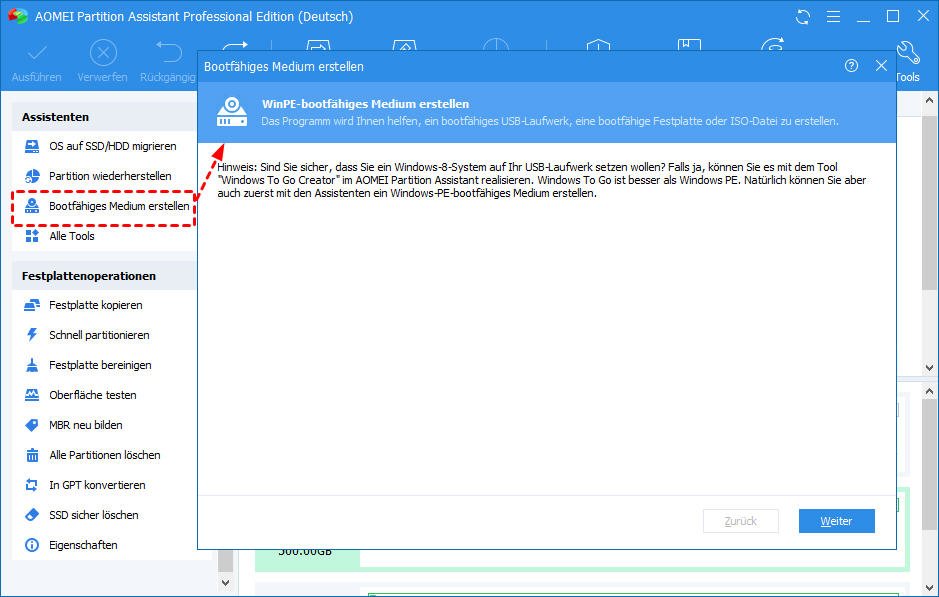Click the AOMEI application logo
The image size is (939, 597).
(x=17, y=16)
